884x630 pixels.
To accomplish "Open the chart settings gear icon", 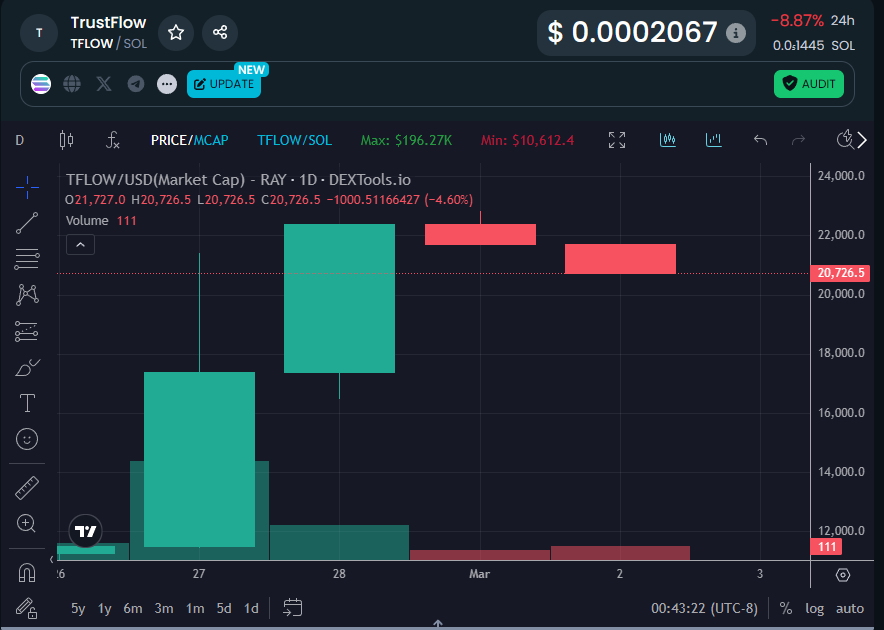I will click(843, 575).
